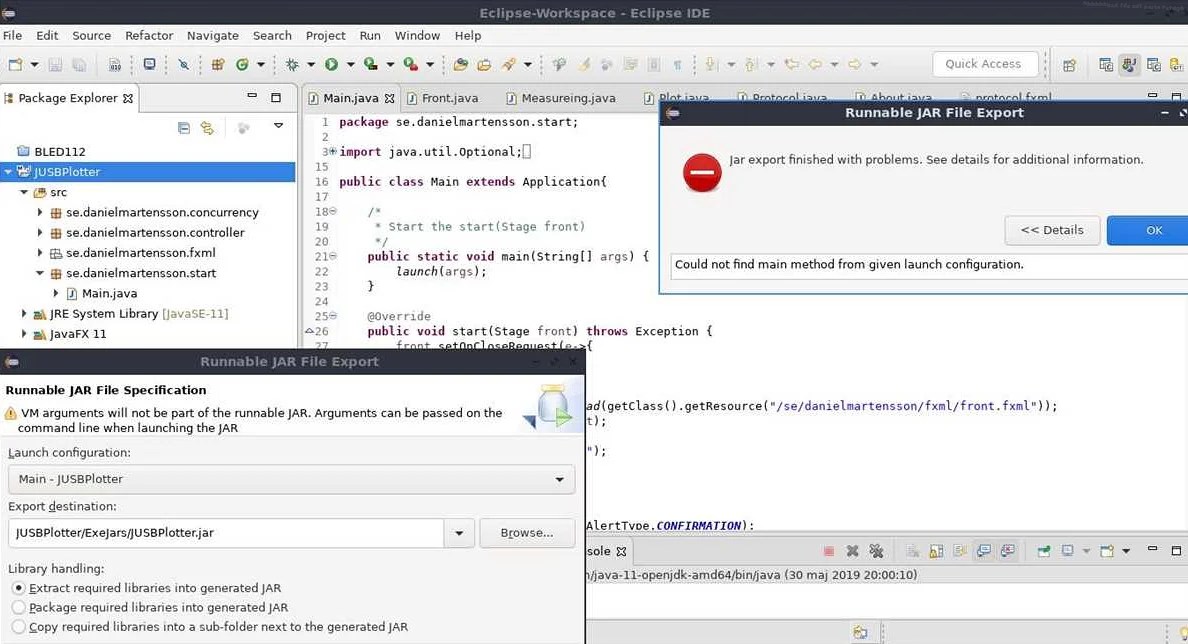Choose 'Package required libraries into generated JAR'
Viewport: 1188px width, 644px height.
(x=18, y=607)
